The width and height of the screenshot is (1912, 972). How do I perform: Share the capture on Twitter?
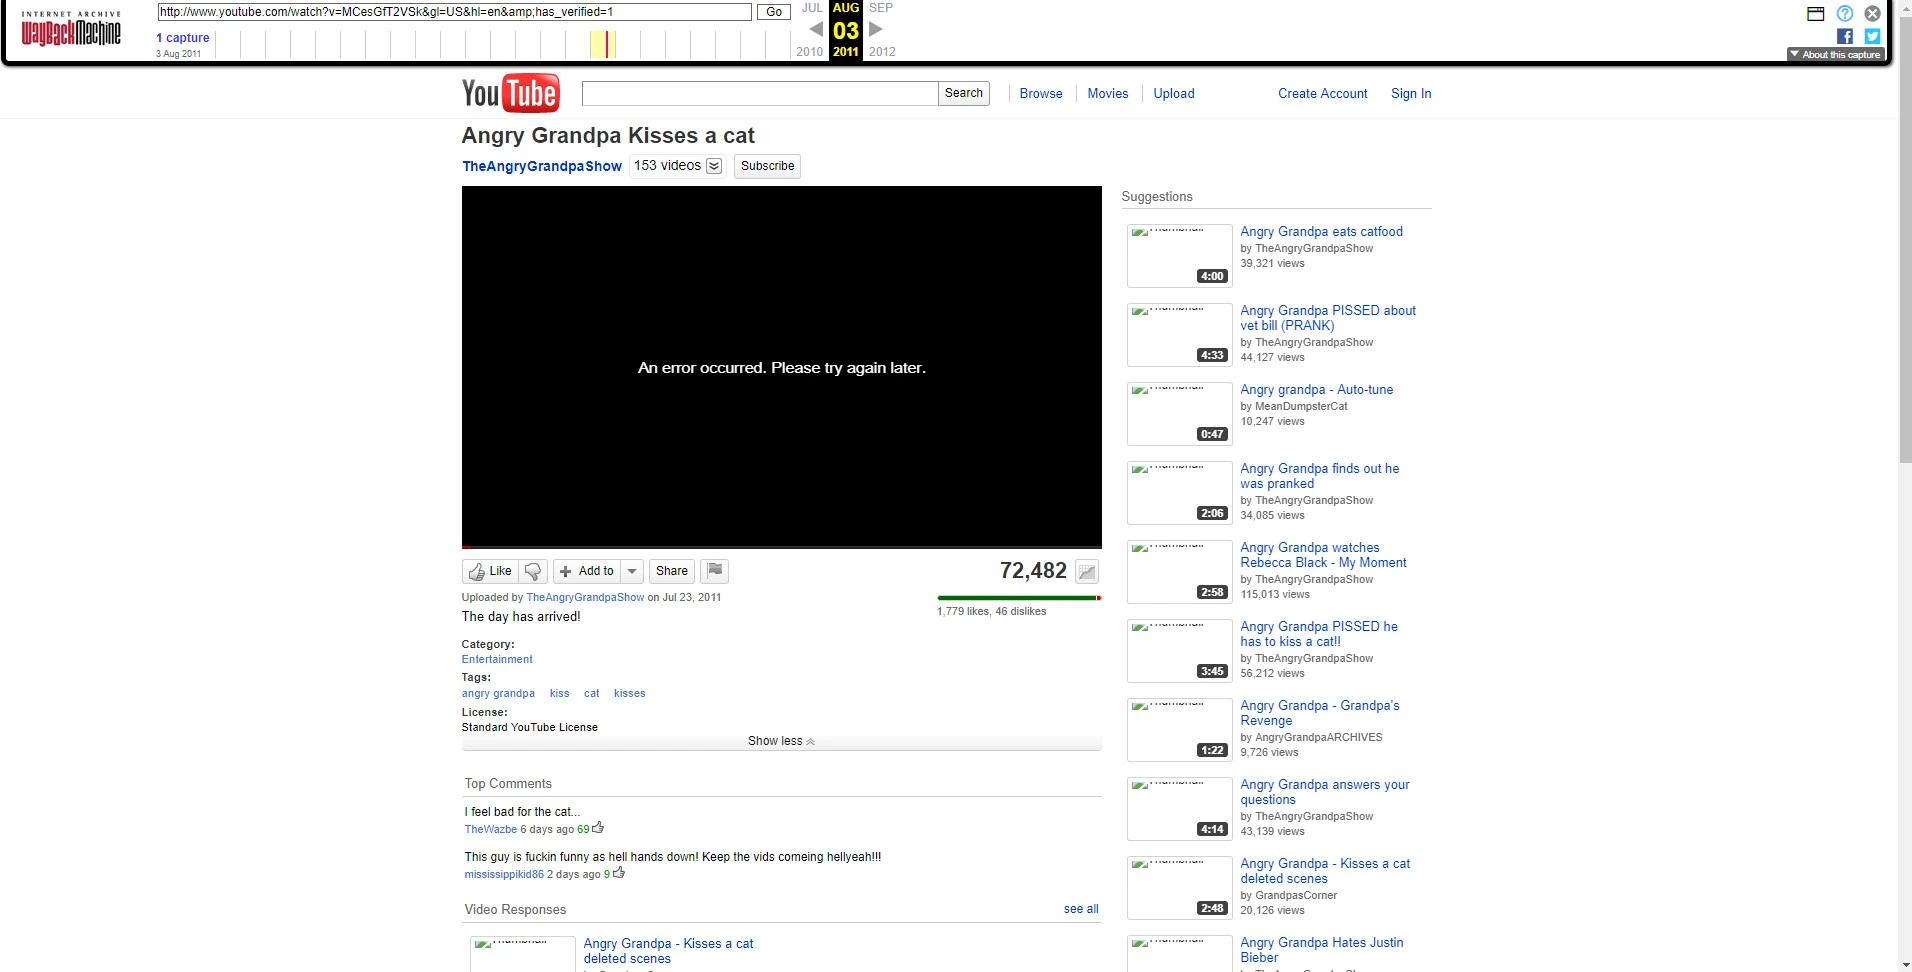click(x=1872, y=36)
